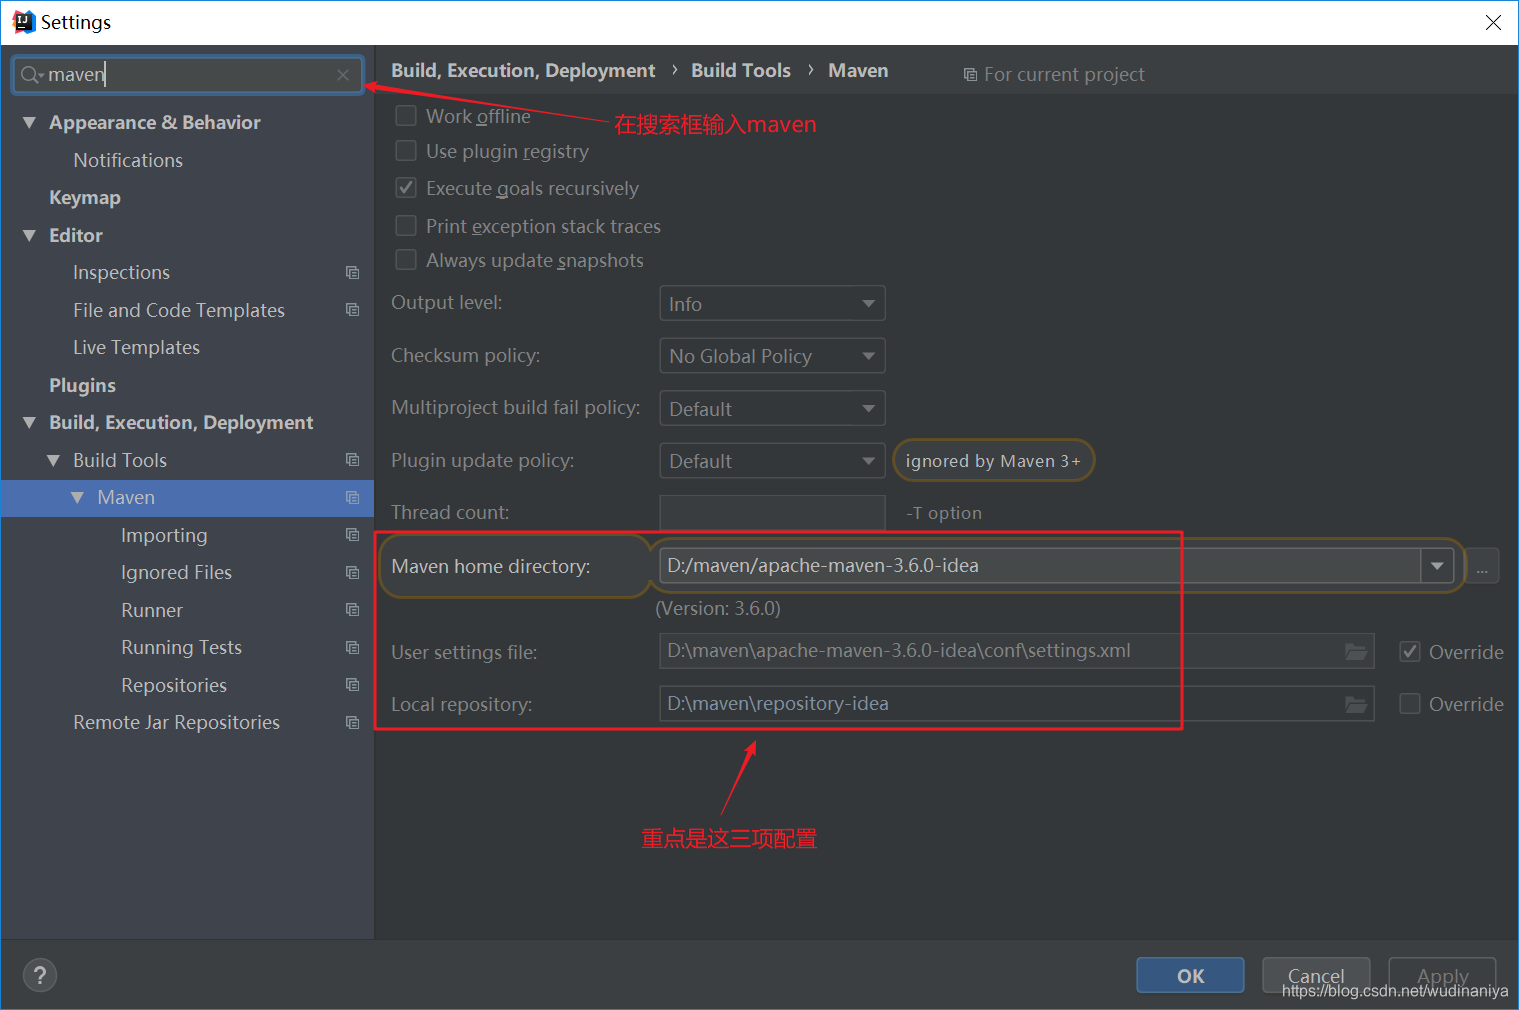The height and width of the screenshot is (1010, 1519).
Task: Collapse the Maven tree node arrow
Action: click(x=77, y=498)
